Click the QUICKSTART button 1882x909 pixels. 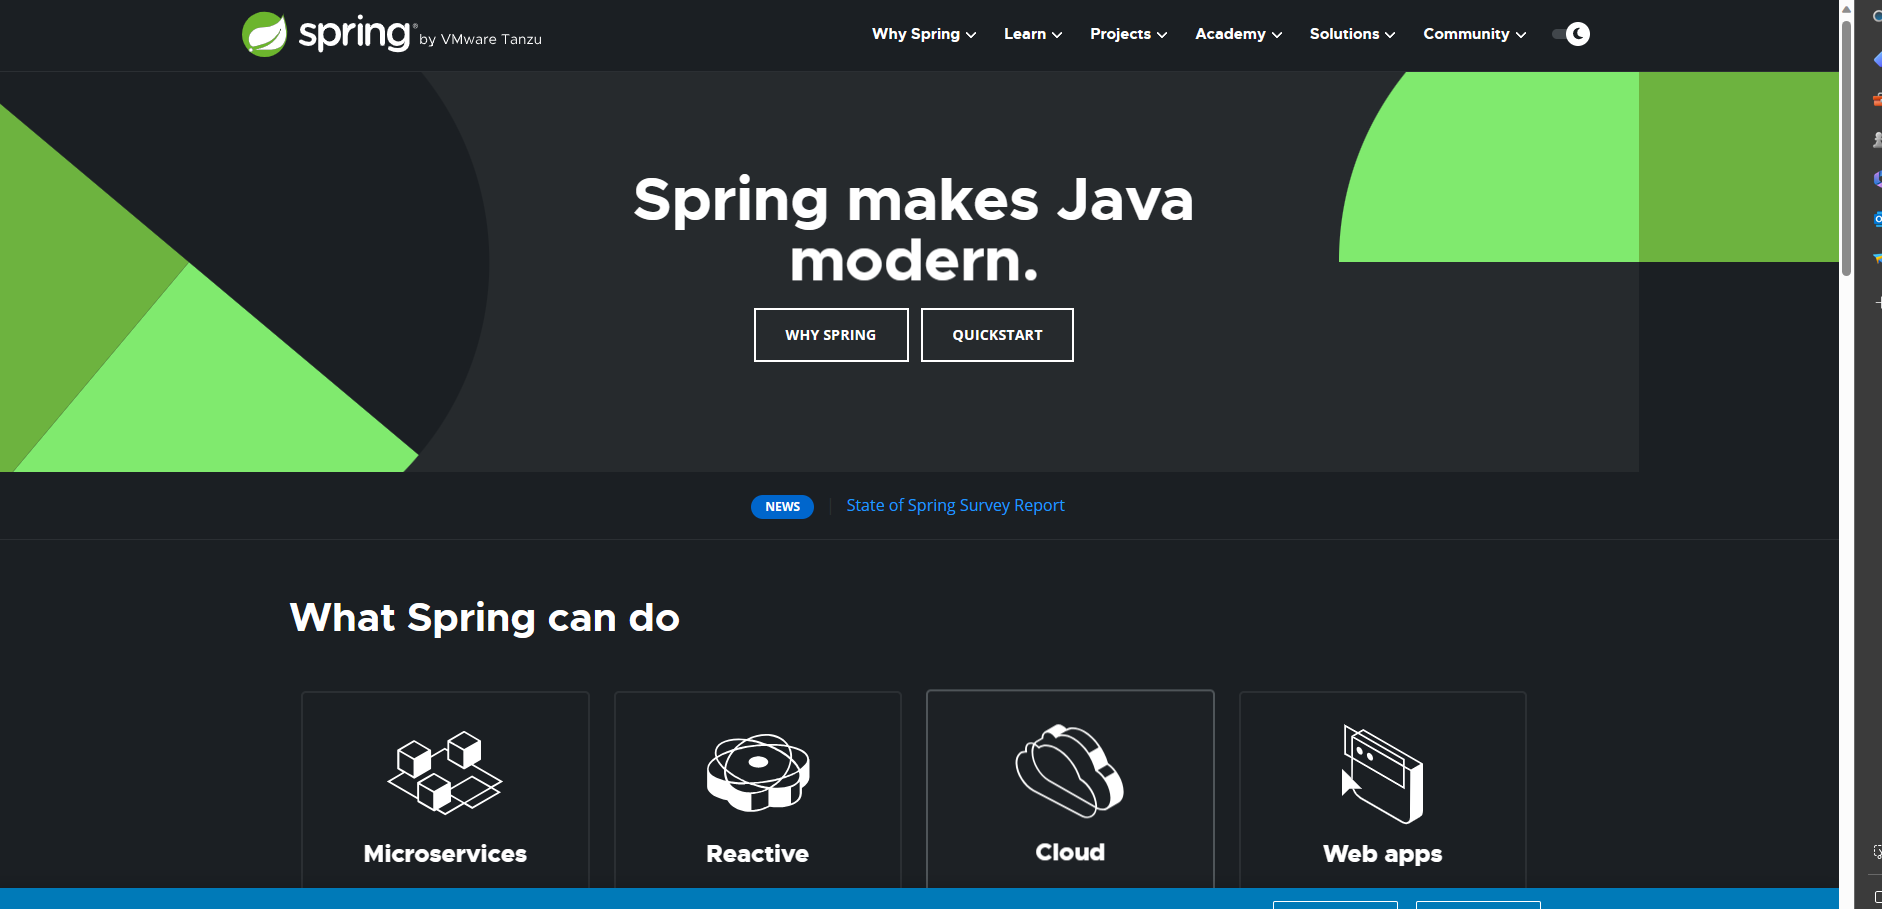997,335
